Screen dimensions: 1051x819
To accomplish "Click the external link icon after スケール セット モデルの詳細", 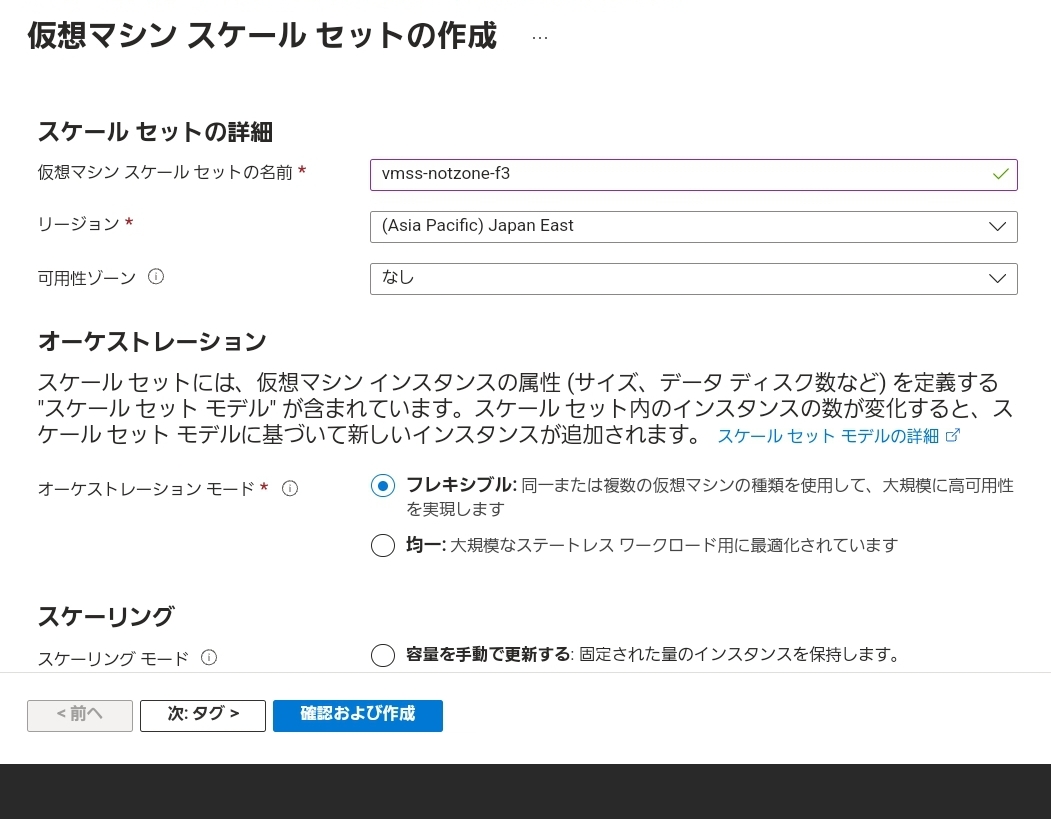I will 953,435.
